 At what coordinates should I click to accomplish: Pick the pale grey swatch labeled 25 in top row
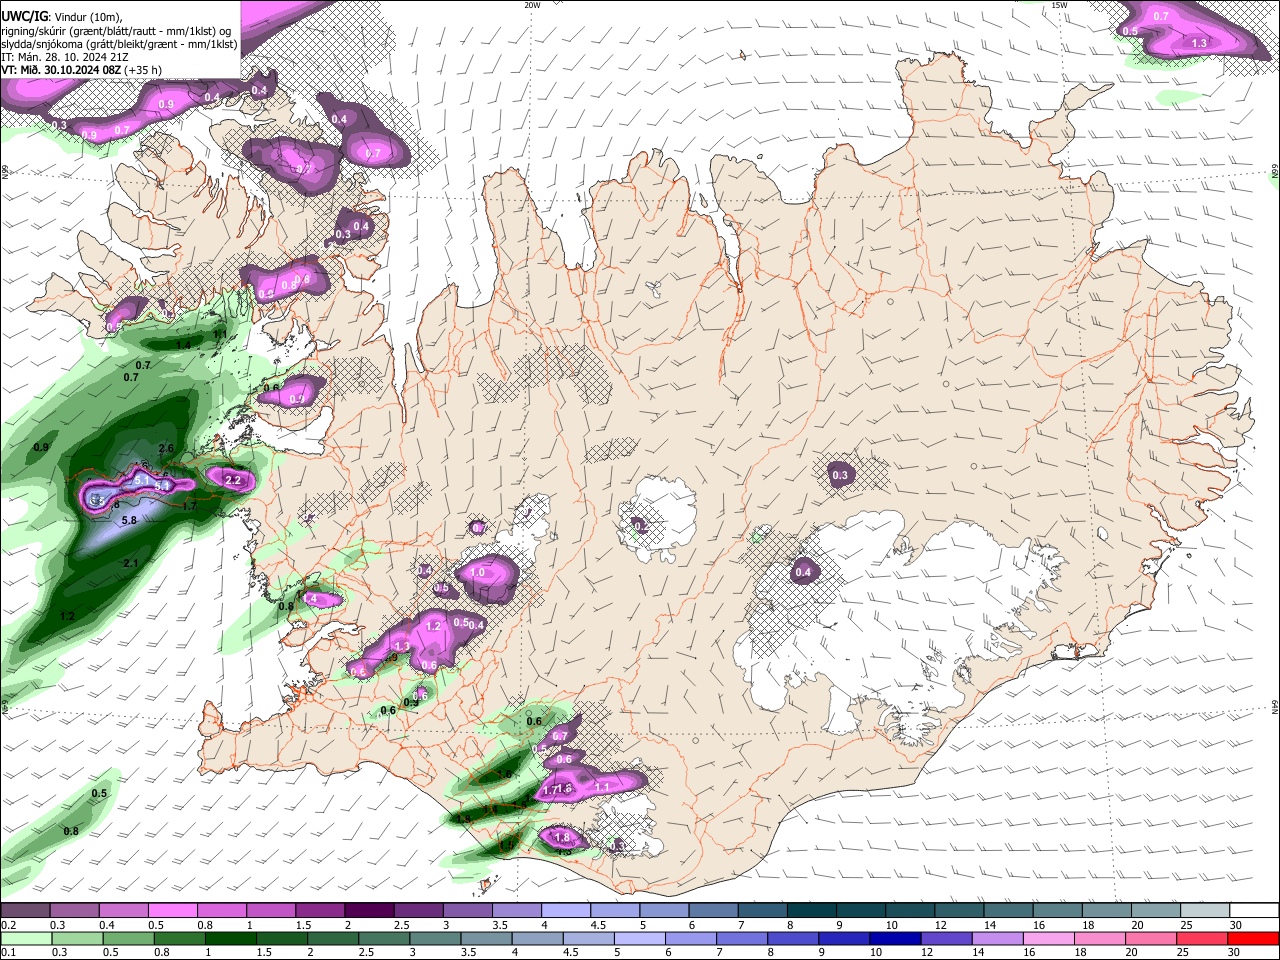1205,911
